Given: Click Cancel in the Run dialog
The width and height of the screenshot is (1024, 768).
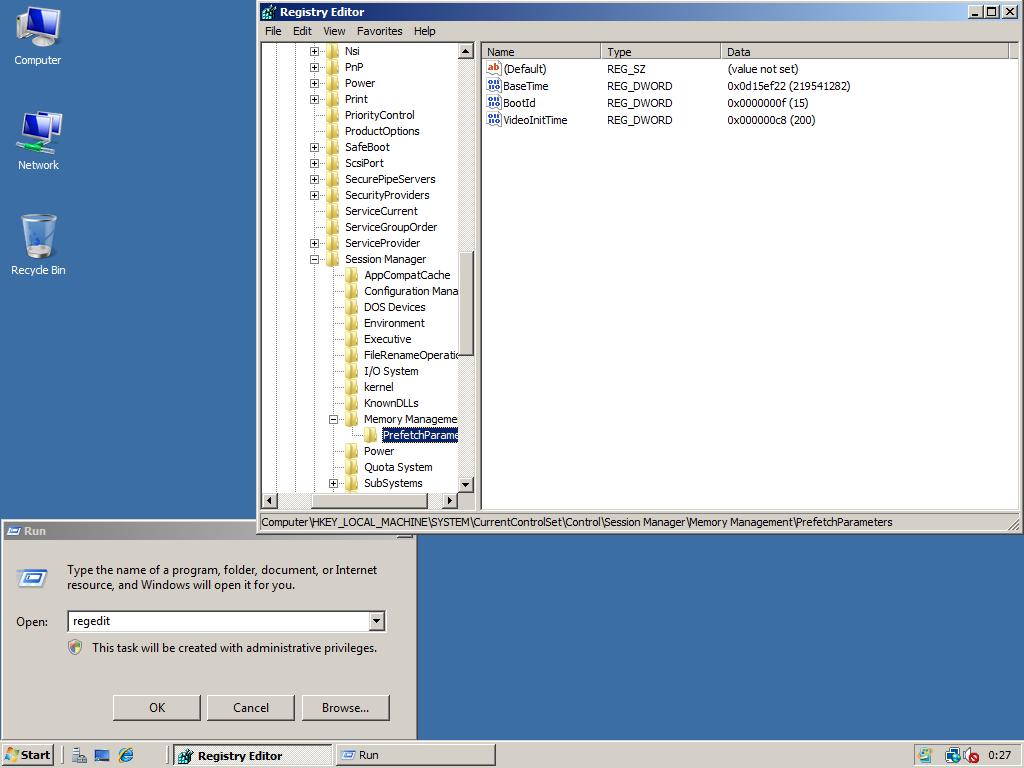Looking at the screenshot, I should [x=251, y=708].
